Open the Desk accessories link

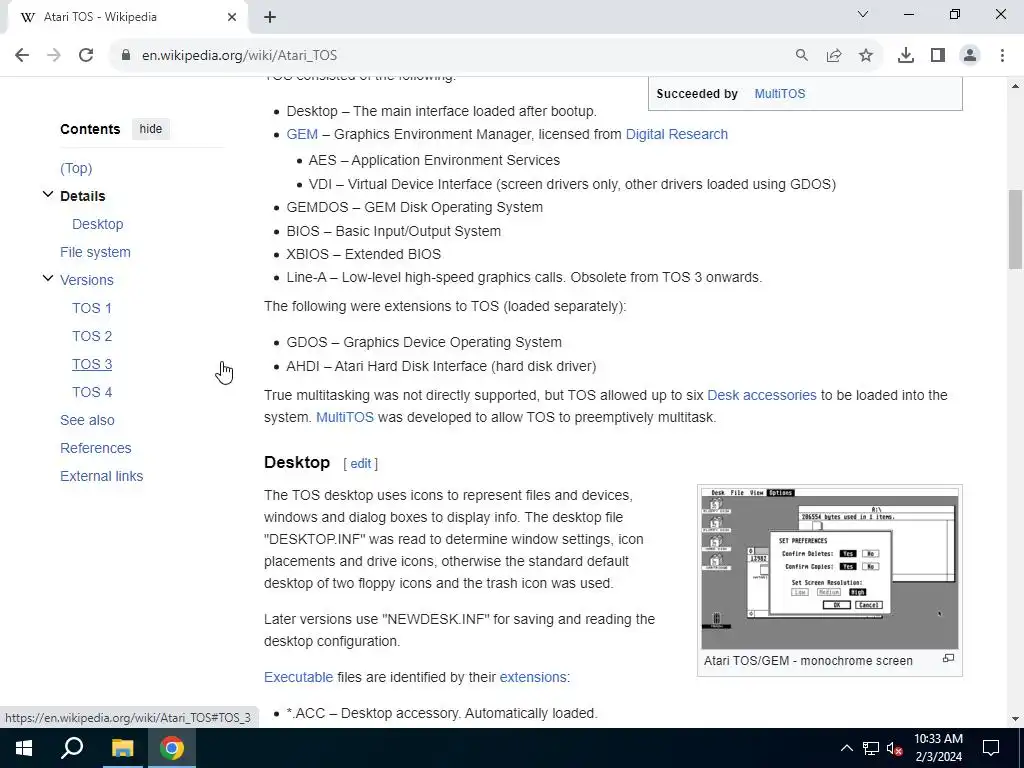(x=761, y=395)
